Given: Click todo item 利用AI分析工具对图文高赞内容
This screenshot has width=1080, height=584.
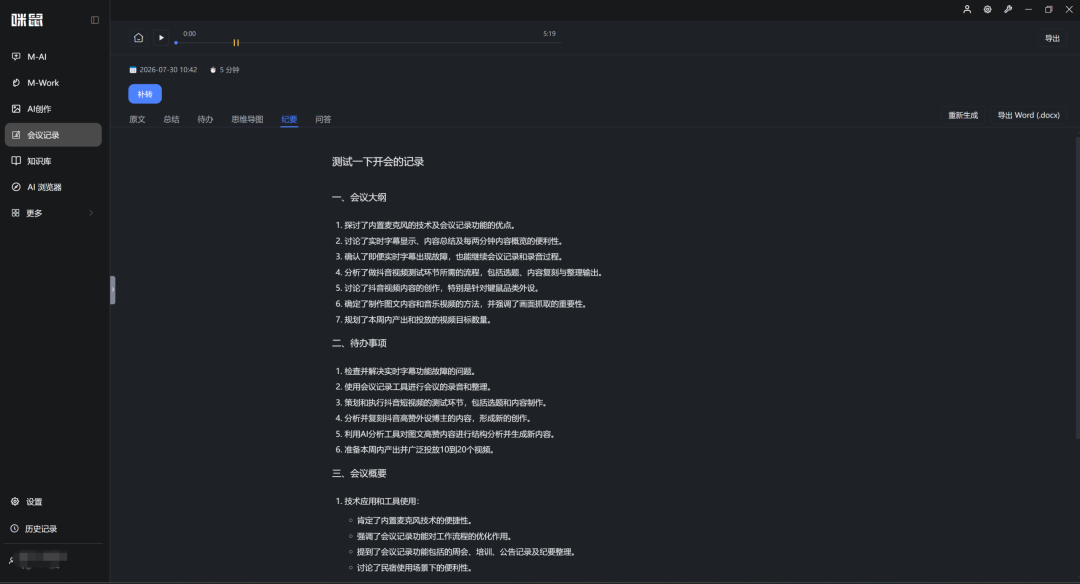Looking at the screenshot, I should click(446, 435).
